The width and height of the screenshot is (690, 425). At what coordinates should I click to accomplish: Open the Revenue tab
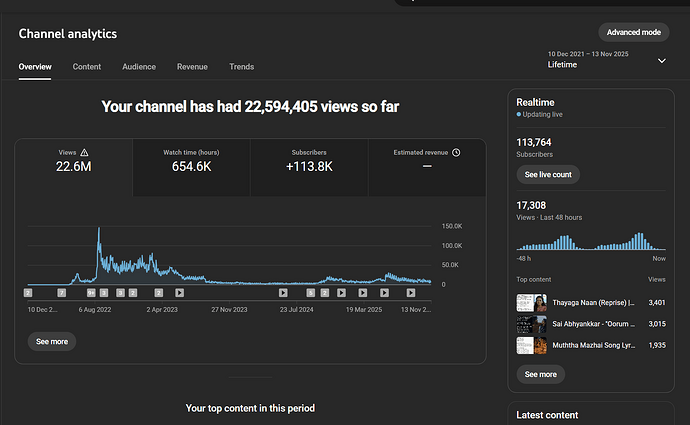tap(192, 67)
